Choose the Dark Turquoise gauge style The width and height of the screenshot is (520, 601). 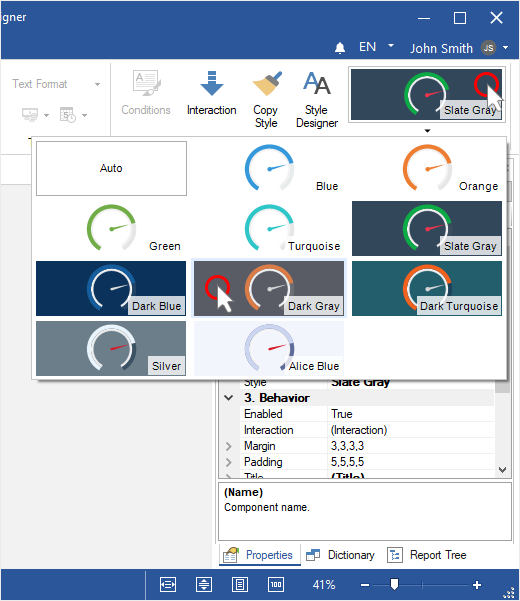click(x=427, y=288)
